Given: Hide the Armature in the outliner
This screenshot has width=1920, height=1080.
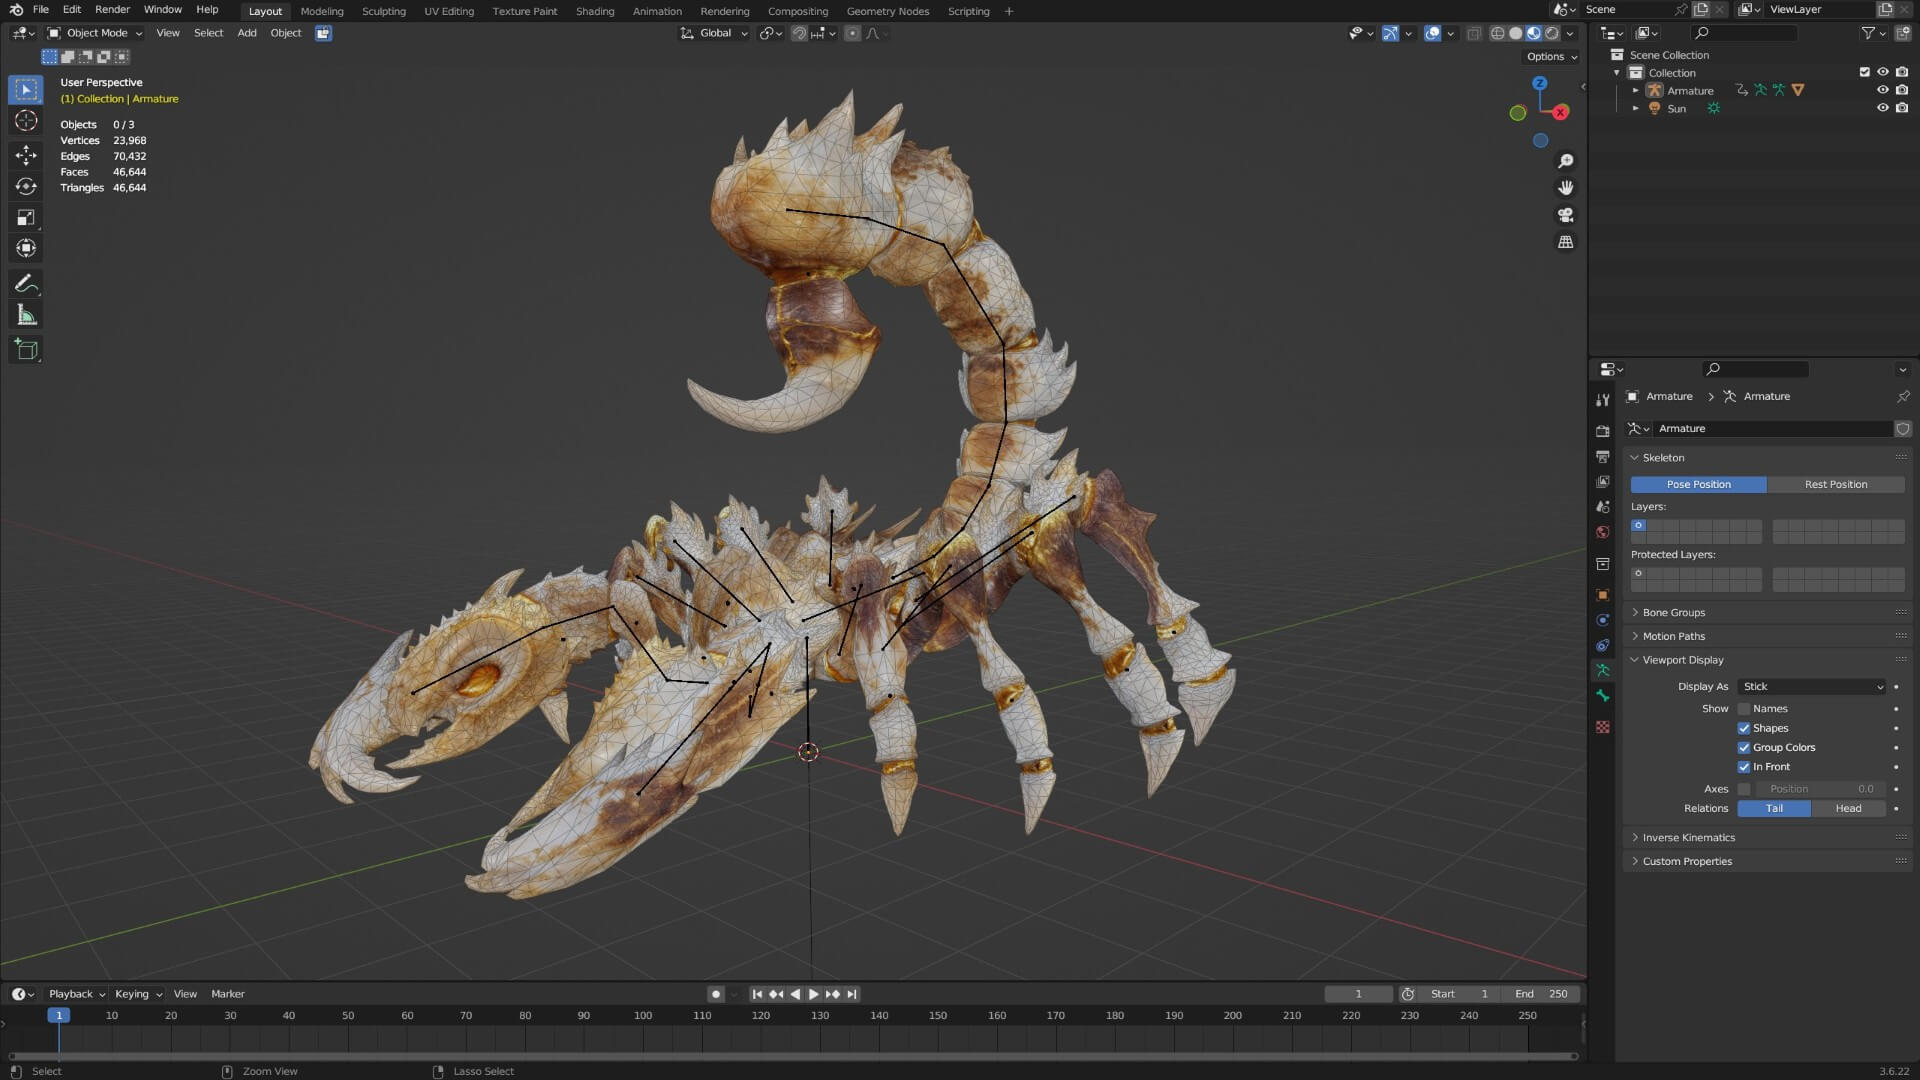Looking at the screenshot, I should point(1883,90).
